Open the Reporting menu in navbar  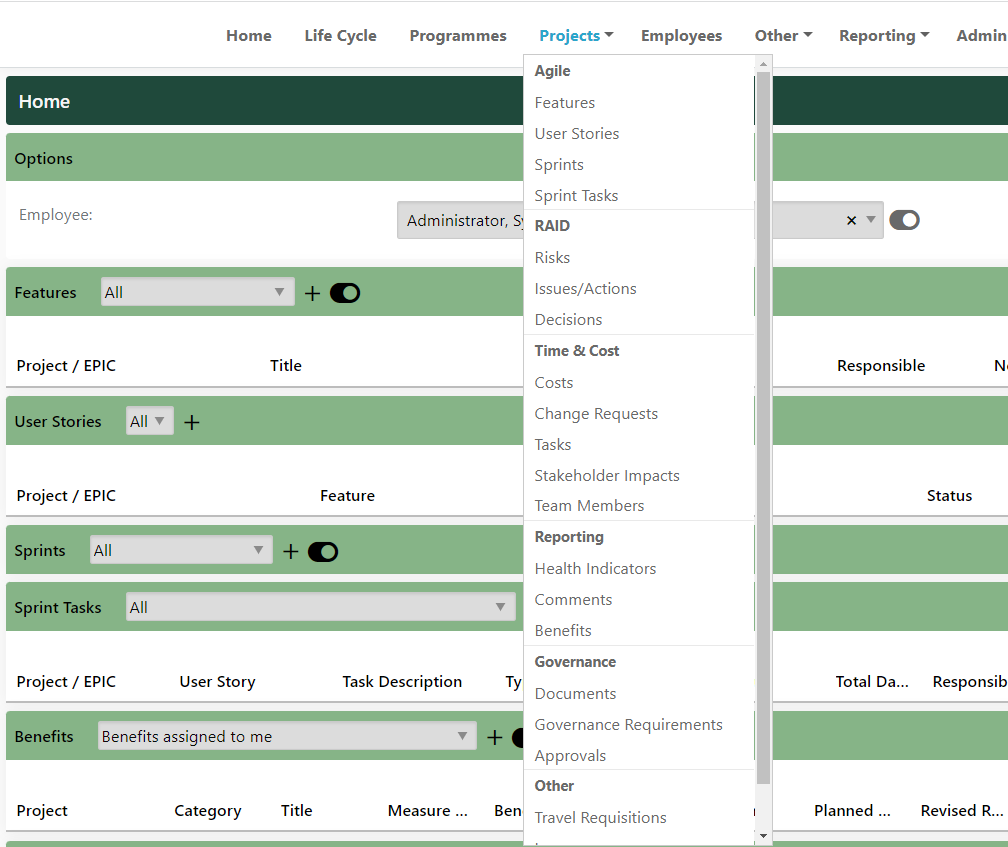pos(883,36)
